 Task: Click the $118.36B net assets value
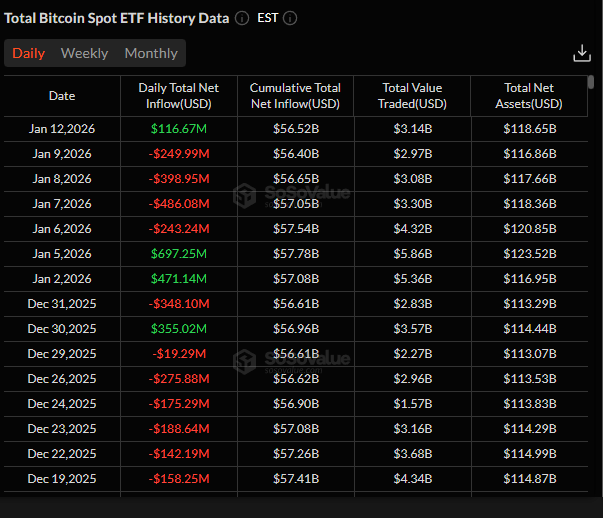[530, 204]
